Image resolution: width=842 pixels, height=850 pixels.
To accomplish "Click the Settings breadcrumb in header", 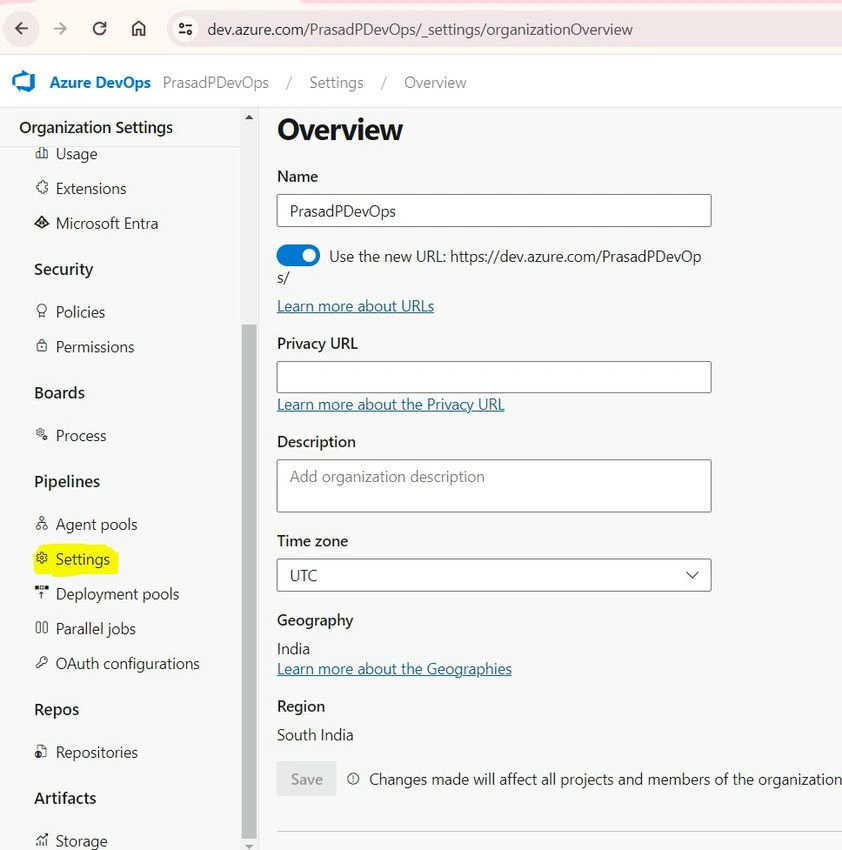I will [336, 82].
